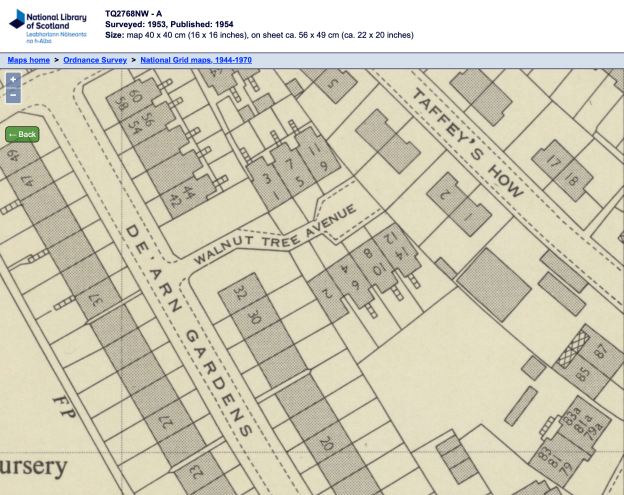
Task: Click building number 32 on the map
Action: click(x=239, y=294)
